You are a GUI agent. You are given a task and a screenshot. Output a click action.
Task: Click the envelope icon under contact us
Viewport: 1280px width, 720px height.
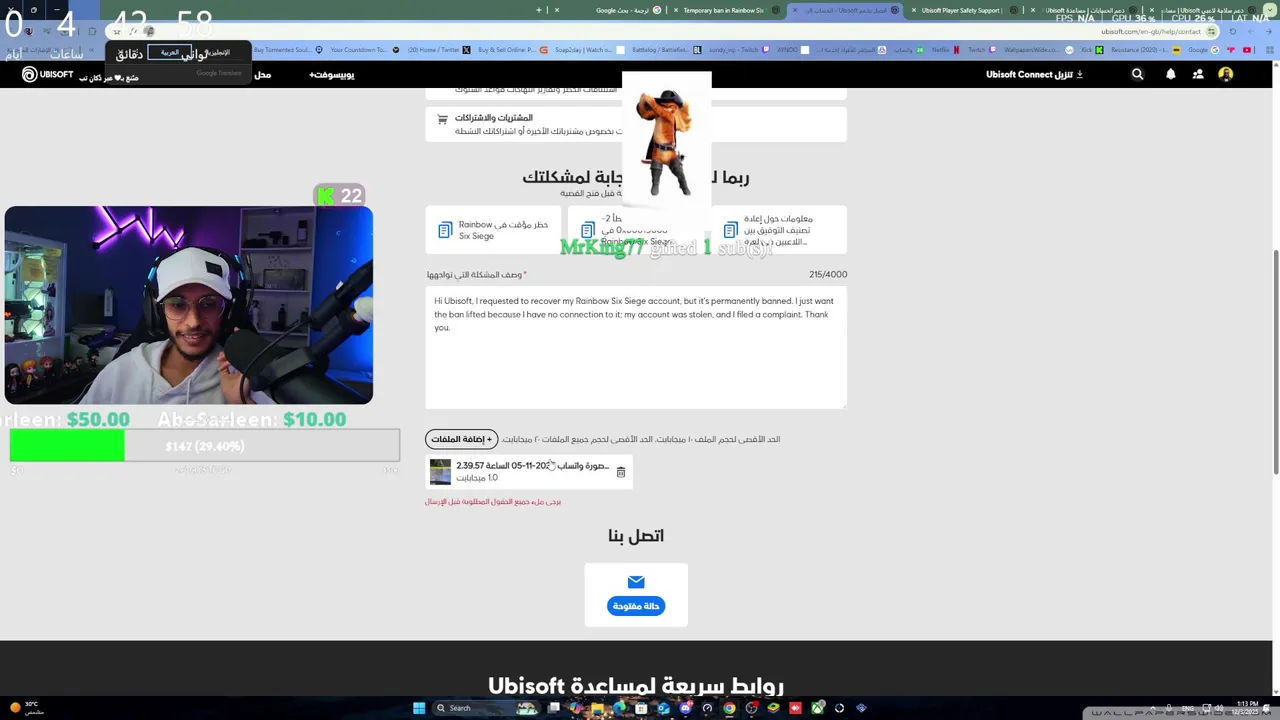pos(636,582)
